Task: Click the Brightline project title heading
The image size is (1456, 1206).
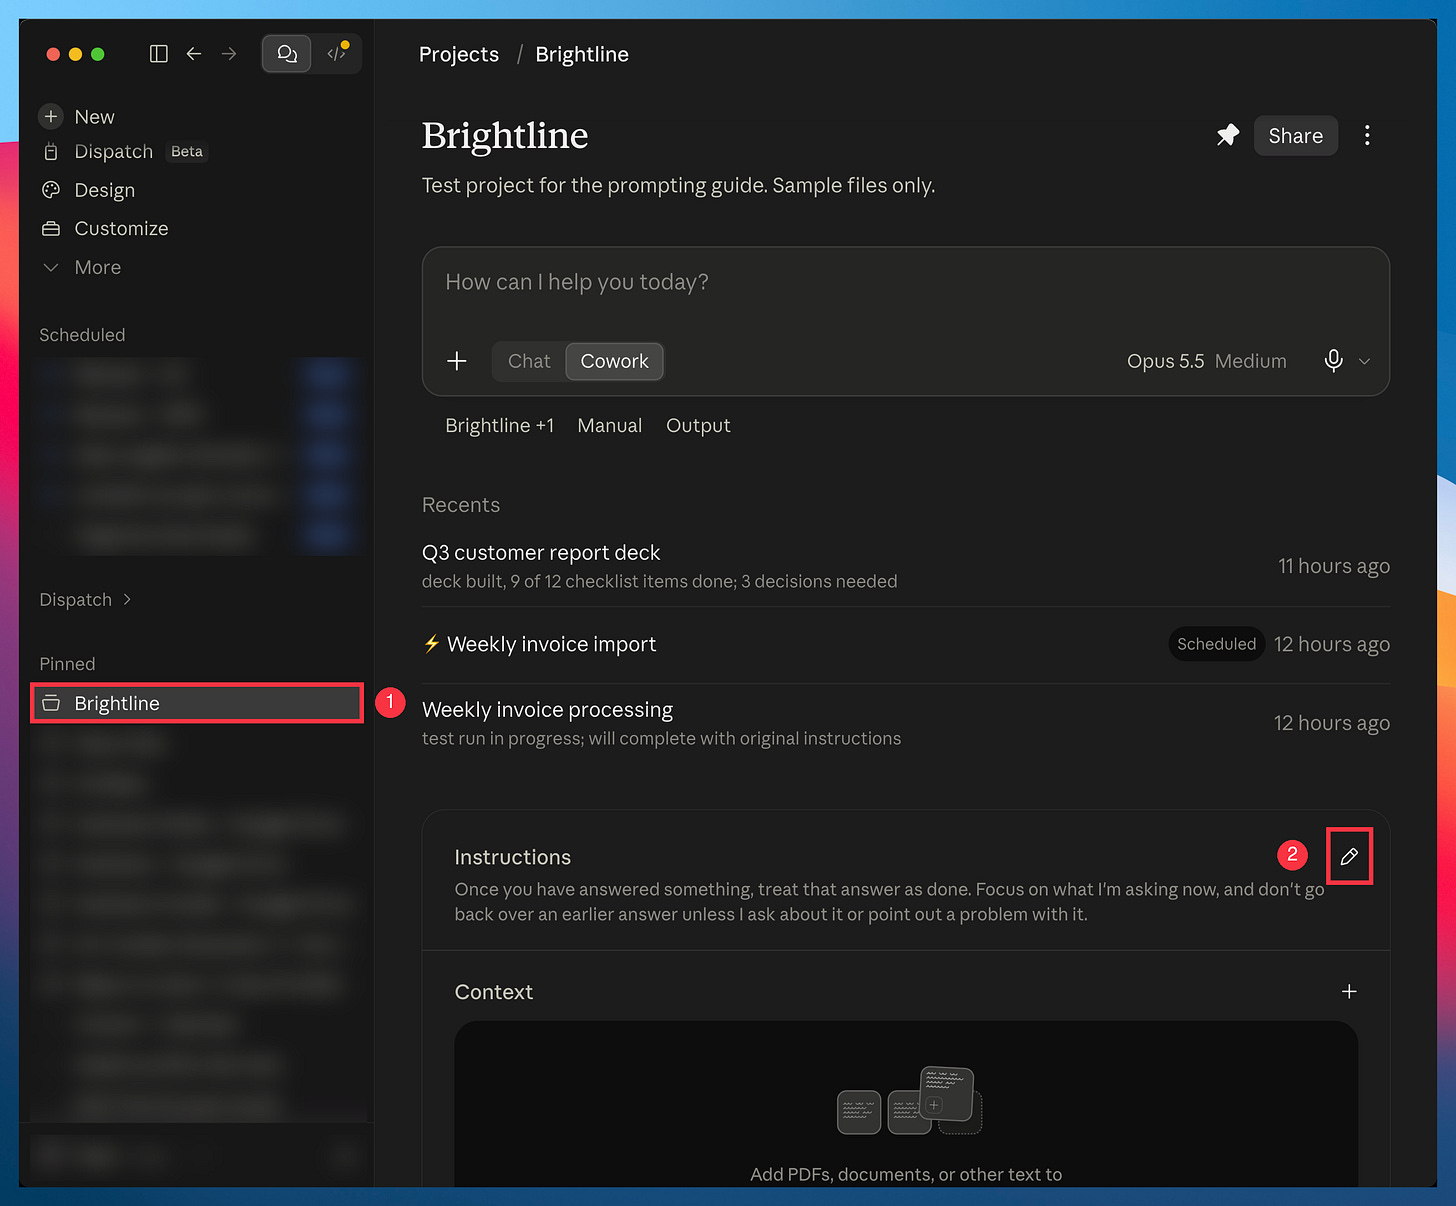Action: [505, 136]
